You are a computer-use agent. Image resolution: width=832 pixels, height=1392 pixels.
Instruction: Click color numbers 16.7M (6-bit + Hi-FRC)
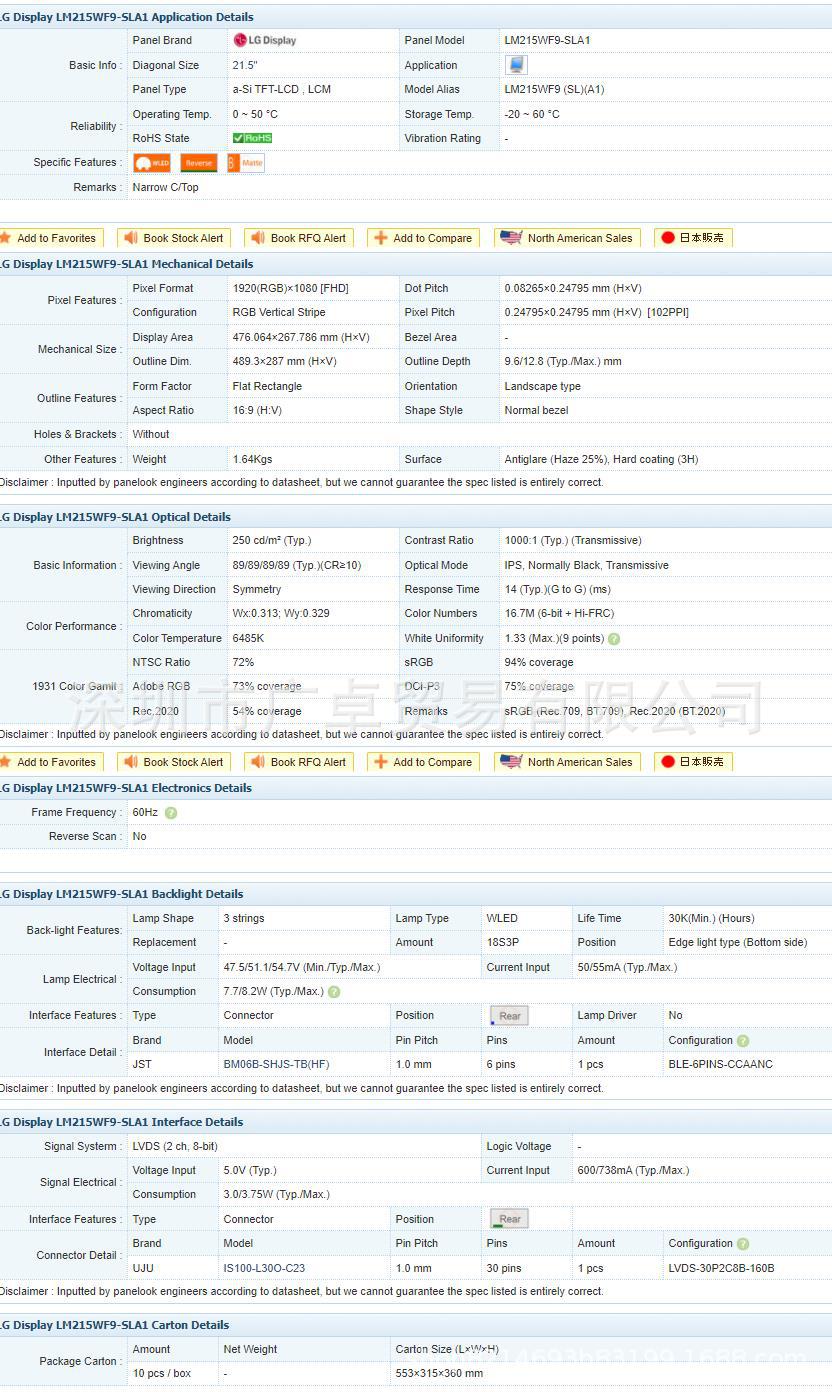pos(559,613)
